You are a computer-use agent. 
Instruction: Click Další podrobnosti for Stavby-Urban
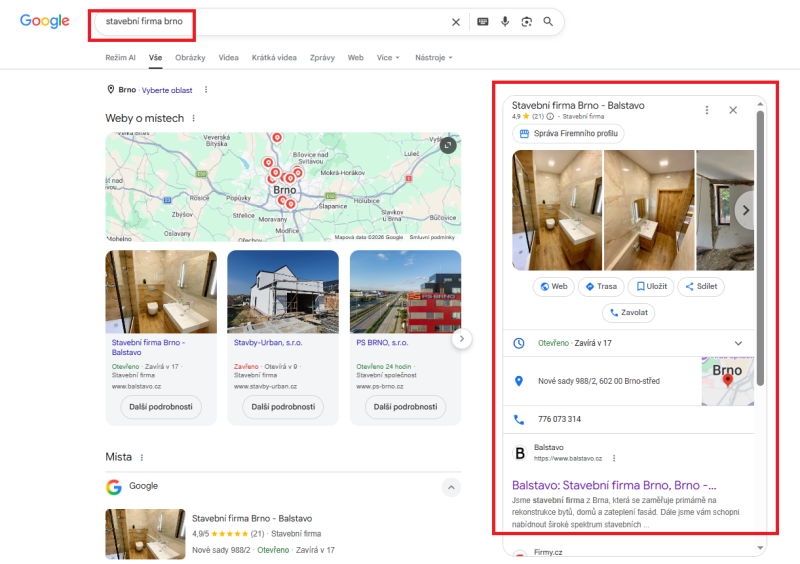pos(283,407)
